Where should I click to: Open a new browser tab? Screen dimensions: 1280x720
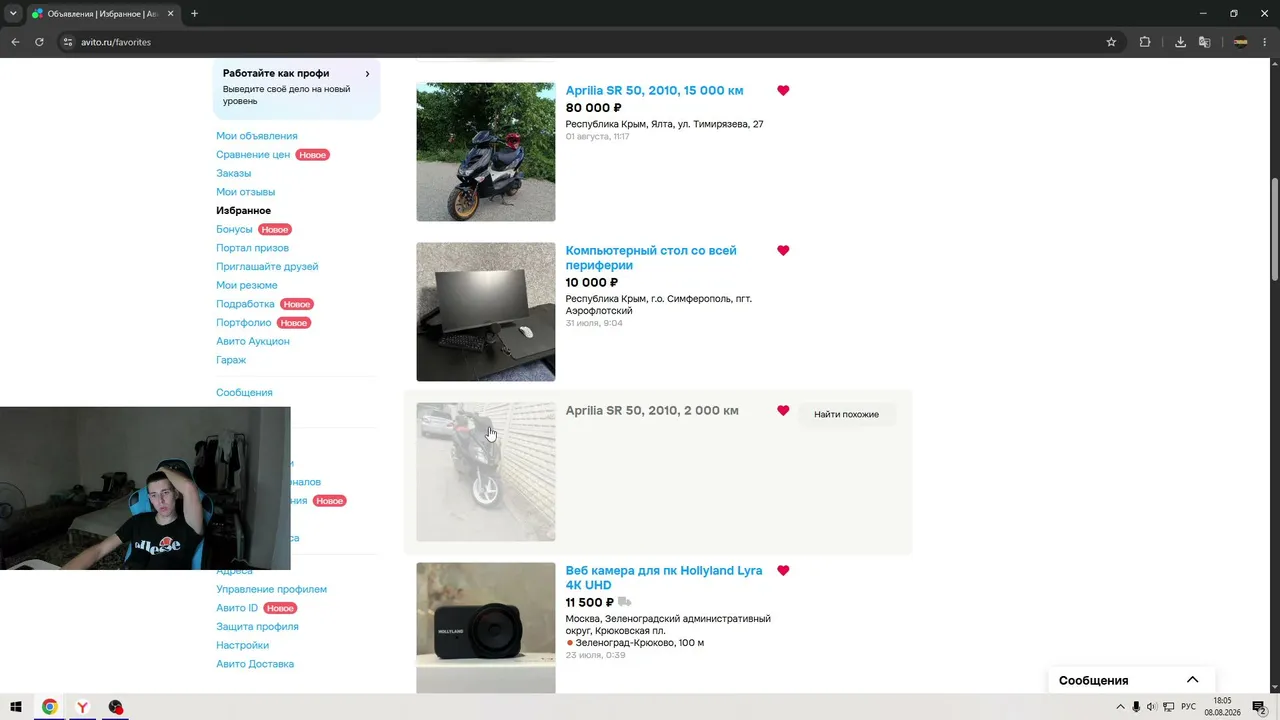pos(194,14)
